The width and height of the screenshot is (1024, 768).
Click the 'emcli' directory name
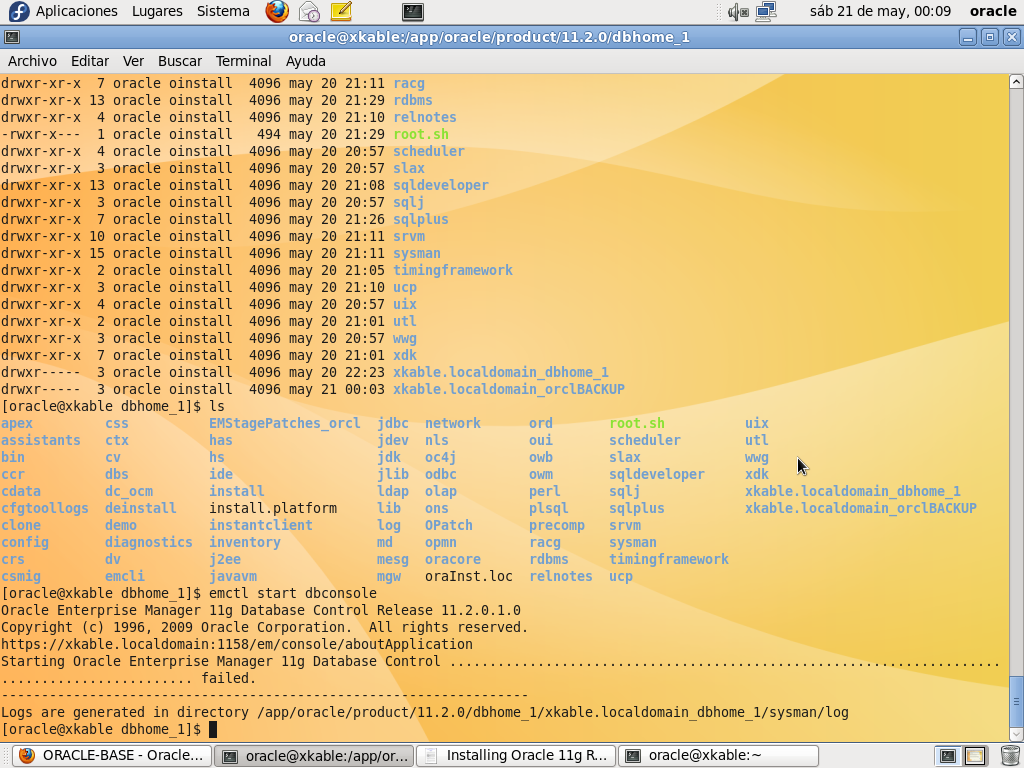[x=125, y=576]
